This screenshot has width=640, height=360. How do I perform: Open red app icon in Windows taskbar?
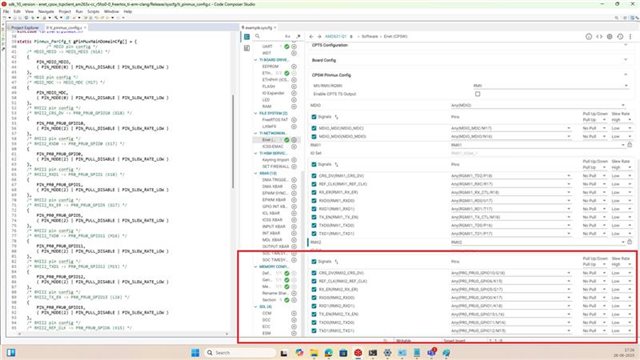[358, 353]
